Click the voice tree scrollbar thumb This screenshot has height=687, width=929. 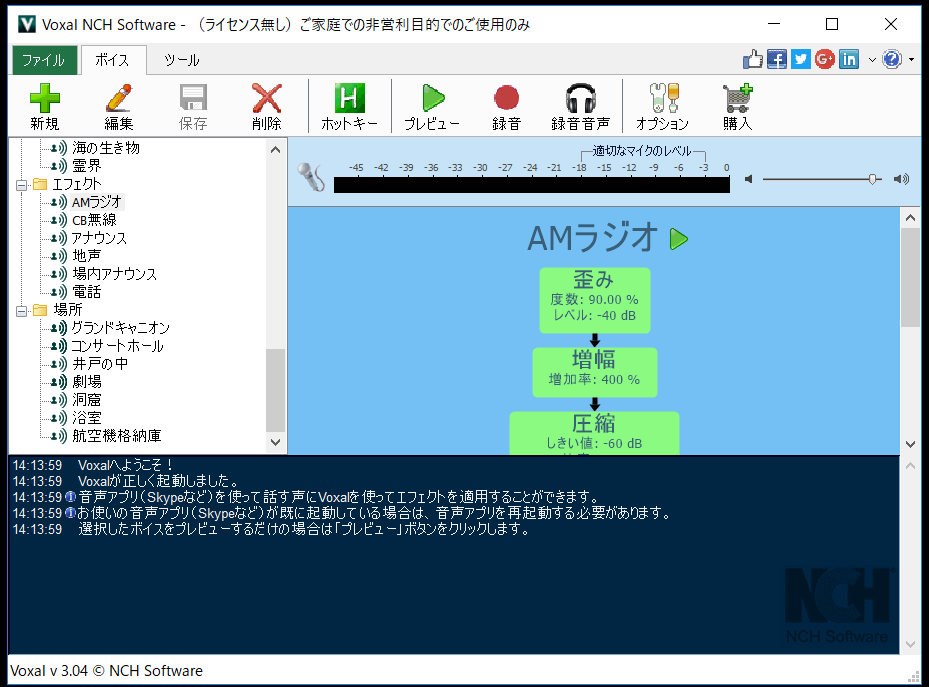click(276, 390)
